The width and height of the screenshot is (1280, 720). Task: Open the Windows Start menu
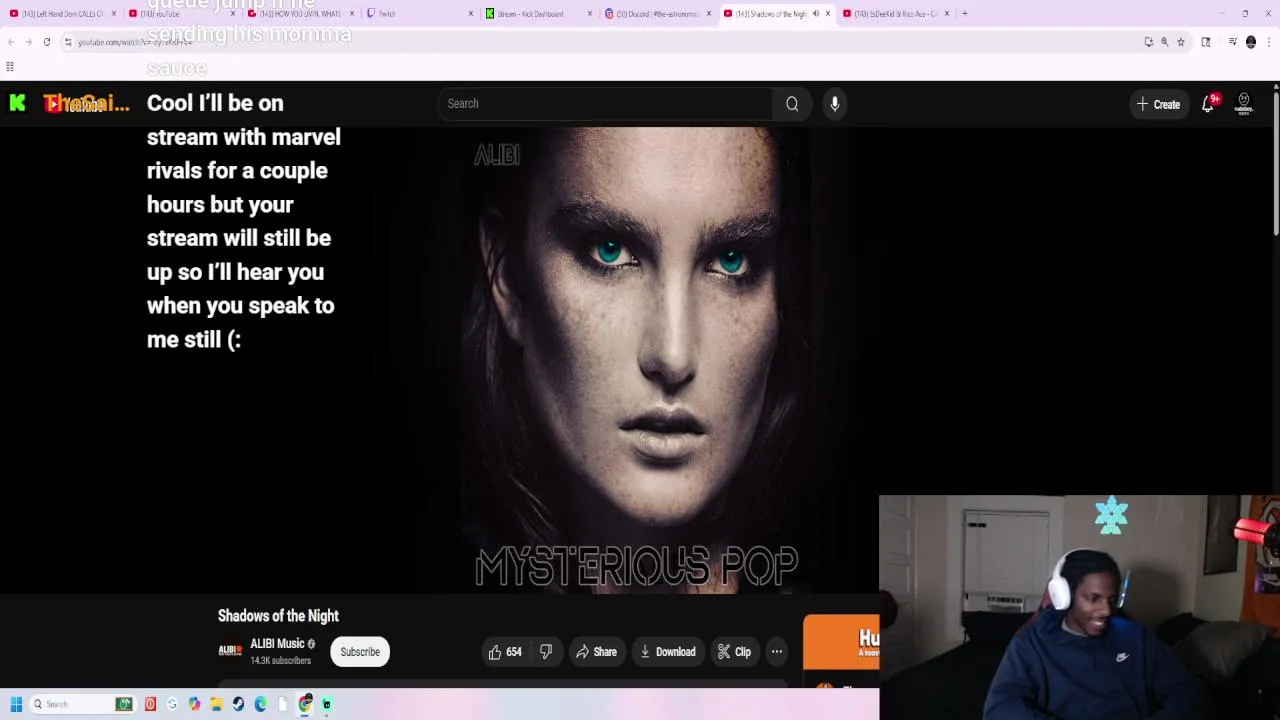coord(16,704)
